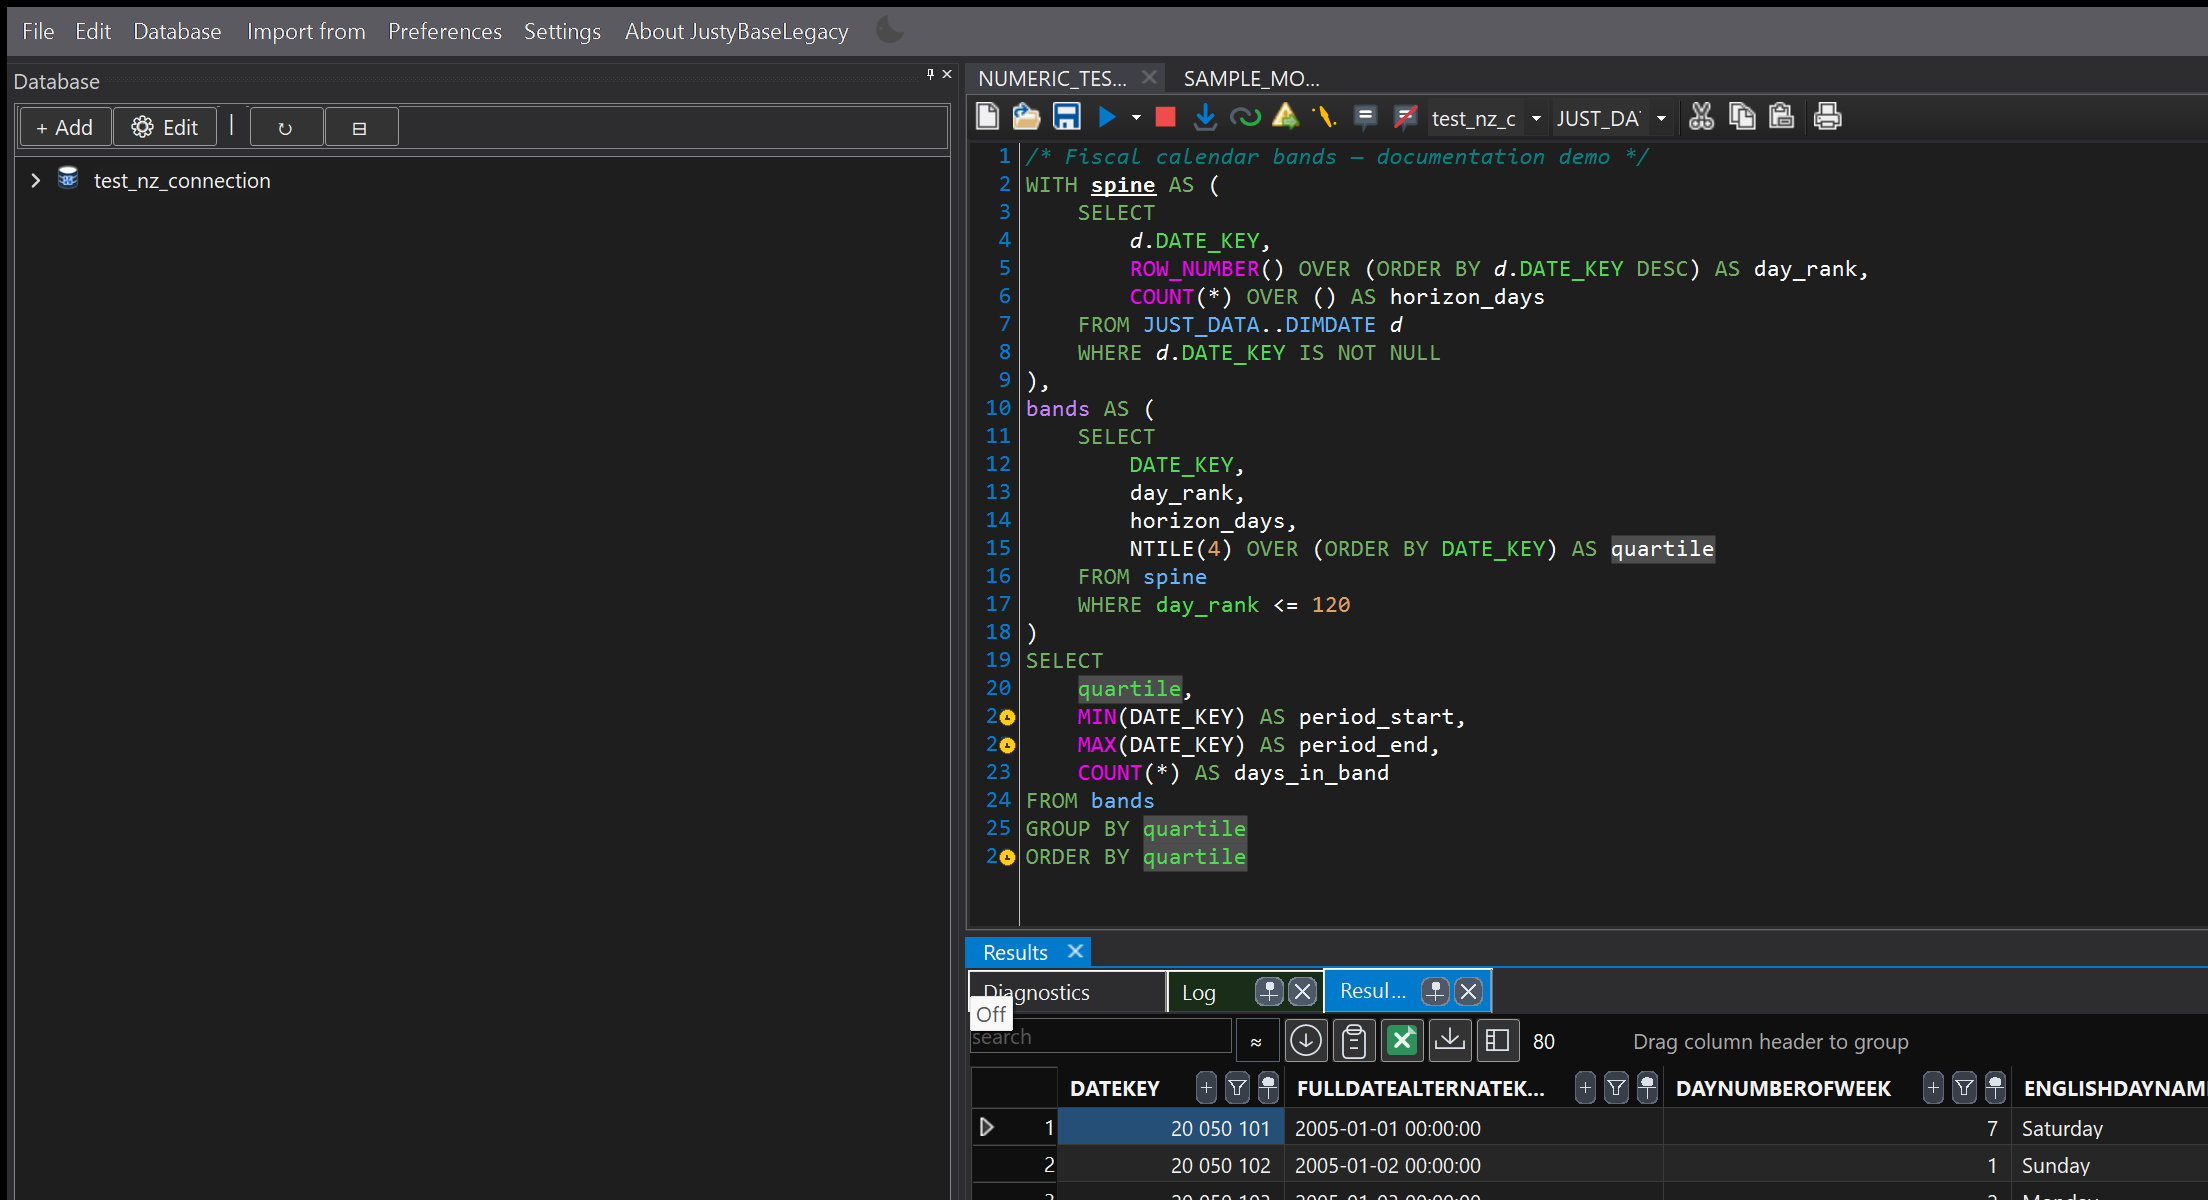The width and height of the screenshot is (2208, 1200).
Task: Select the Results panel tab
Action: pos(1015,952)
